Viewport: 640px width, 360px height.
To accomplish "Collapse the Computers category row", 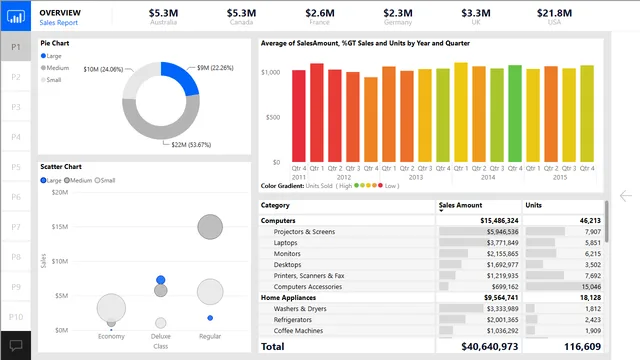I will (x=431, y=220).
